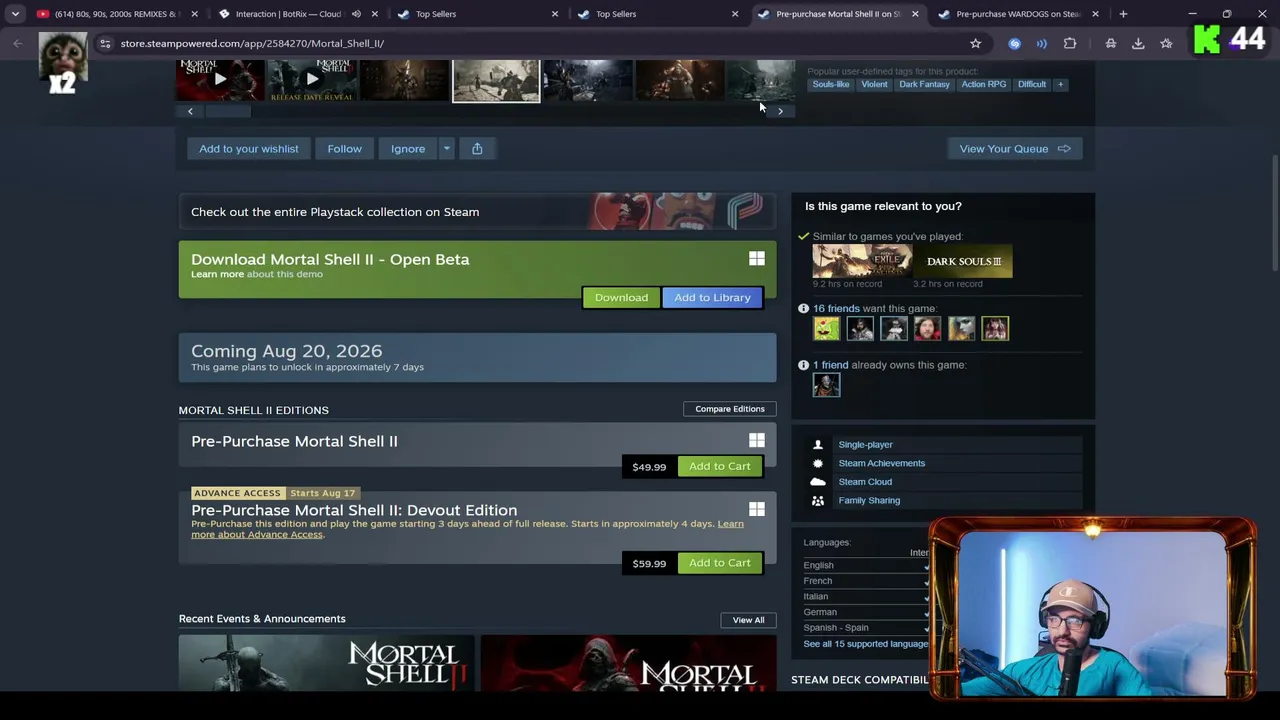
Task: Click the Single-player person icon
Action: [x=818, y=445]
